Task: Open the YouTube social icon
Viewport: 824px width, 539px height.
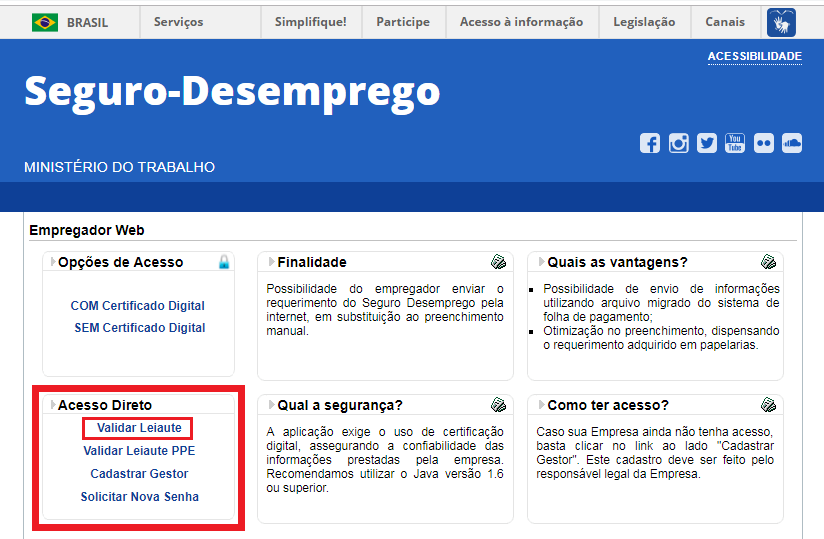Action: tap(735, 143)
